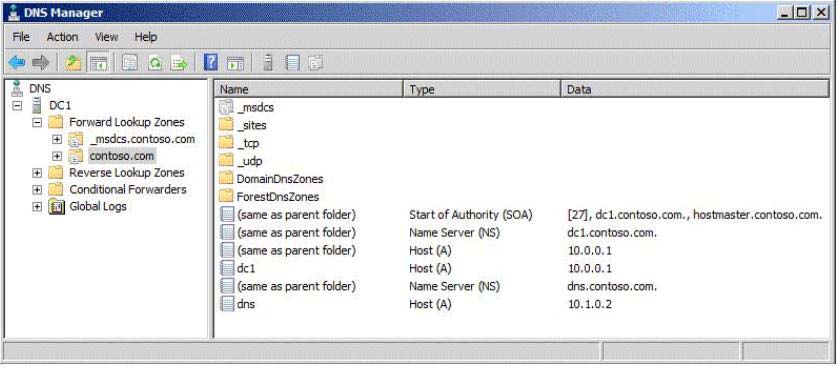
Task: Click the New Record list toolbar icon
Action: pos(292,63)
